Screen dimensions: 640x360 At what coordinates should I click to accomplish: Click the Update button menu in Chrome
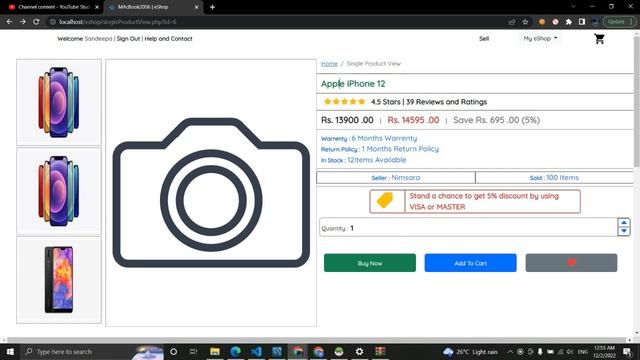click(619, 22)
